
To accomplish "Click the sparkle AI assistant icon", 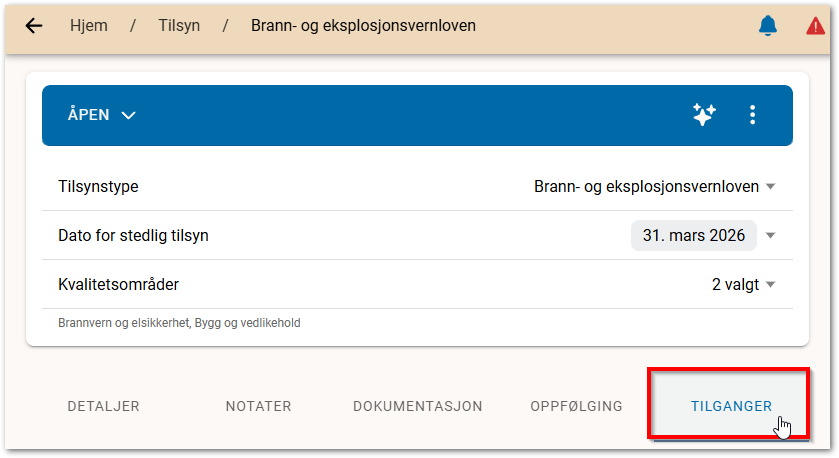I will (x=704, y=115).
